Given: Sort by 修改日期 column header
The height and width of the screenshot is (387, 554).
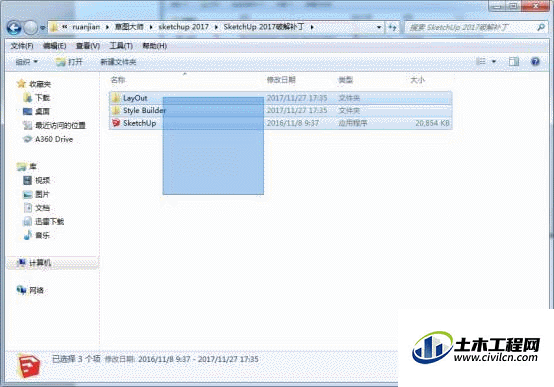Looking at the screenshot, I should click(281, 80).
